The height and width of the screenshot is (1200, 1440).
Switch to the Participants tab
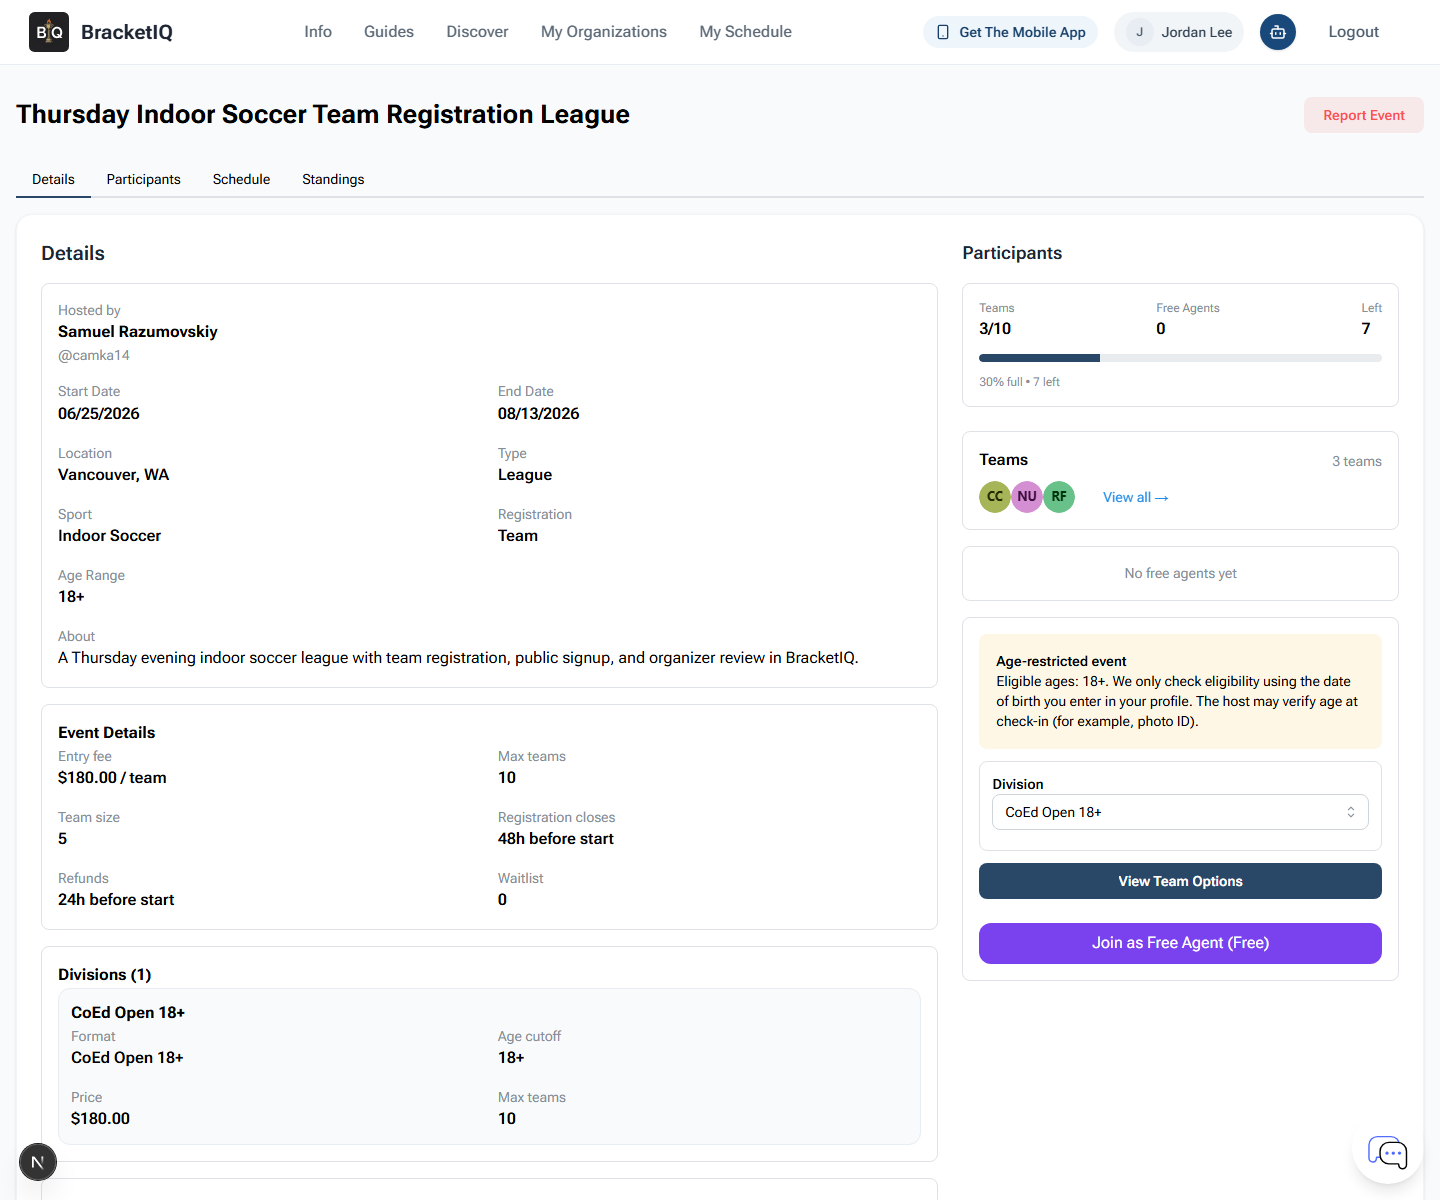(x=144, y=179)
